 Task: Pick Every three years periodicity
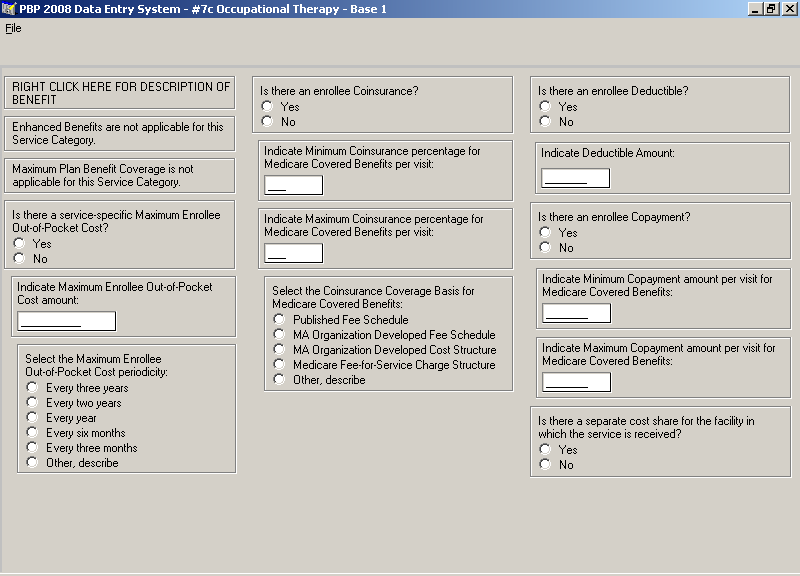click(x=32, y=387)
